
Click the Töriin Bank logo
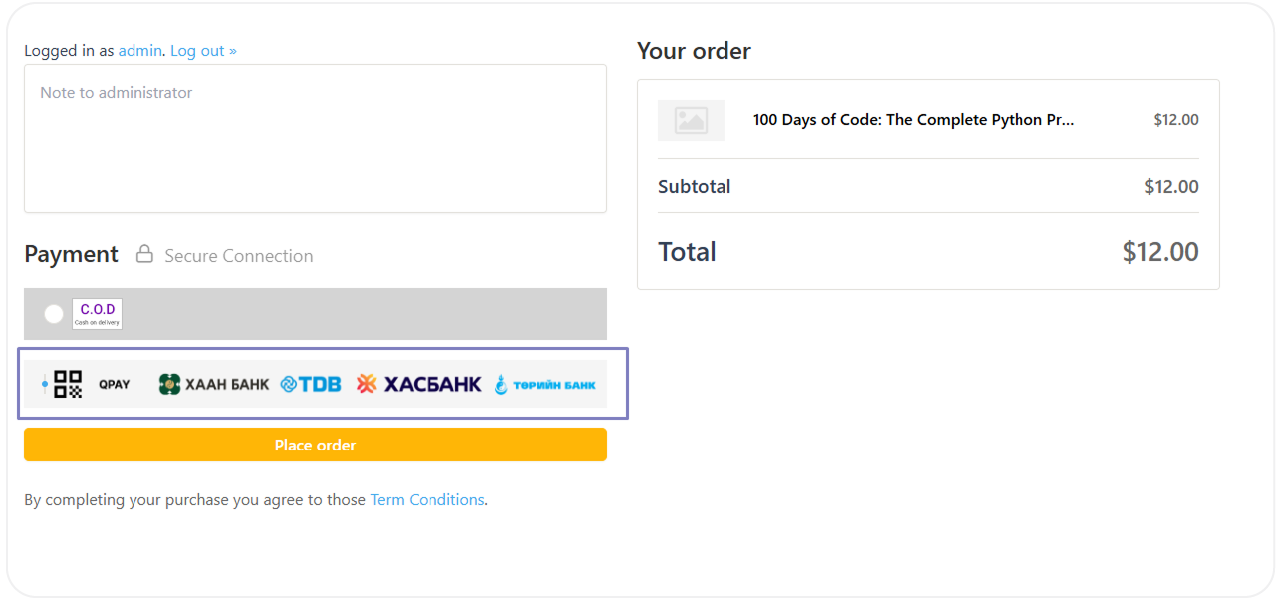545,385
